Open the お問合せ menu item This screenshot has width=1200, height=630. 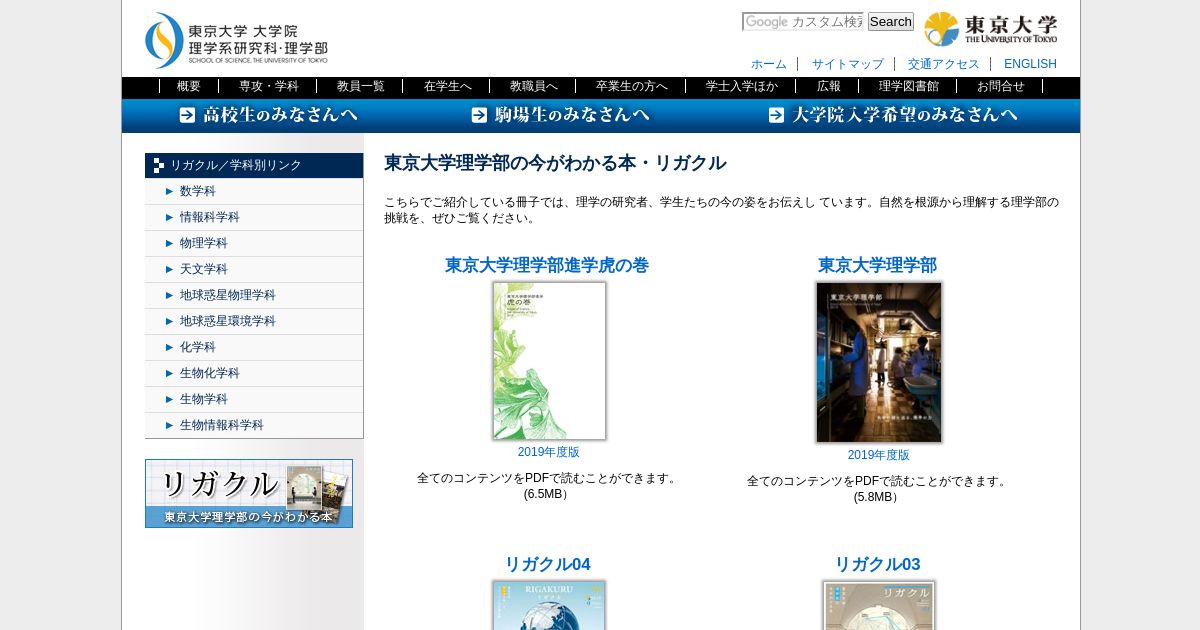pos(1001,86)
